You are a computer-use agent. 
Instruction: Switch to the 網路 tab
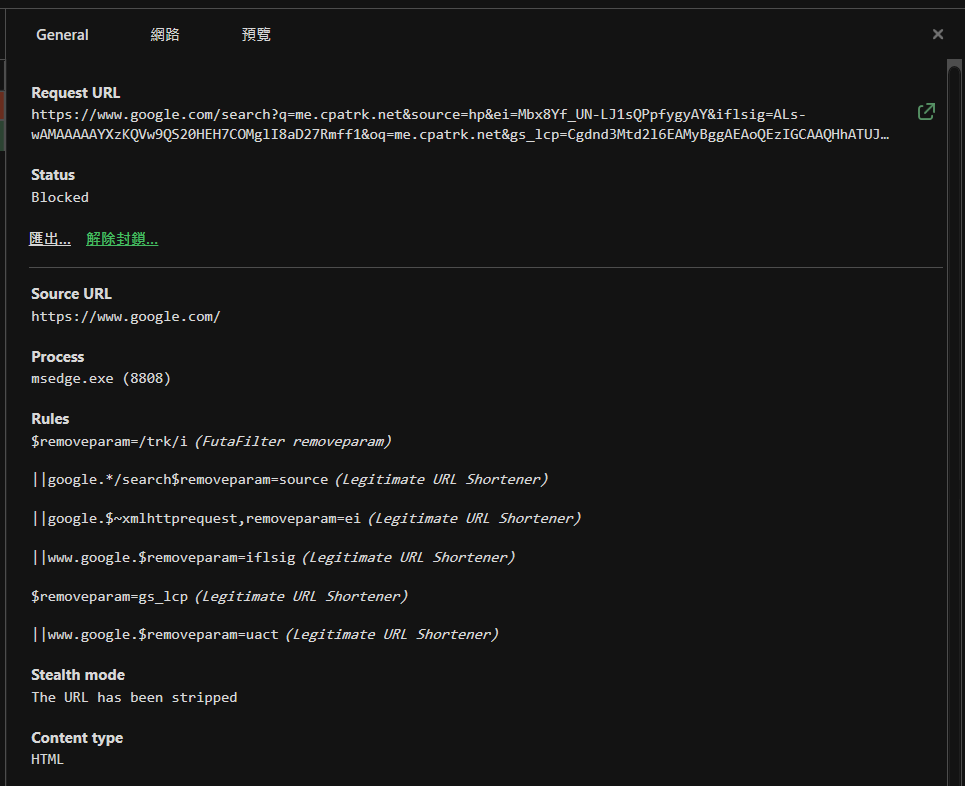coord(164,33)
